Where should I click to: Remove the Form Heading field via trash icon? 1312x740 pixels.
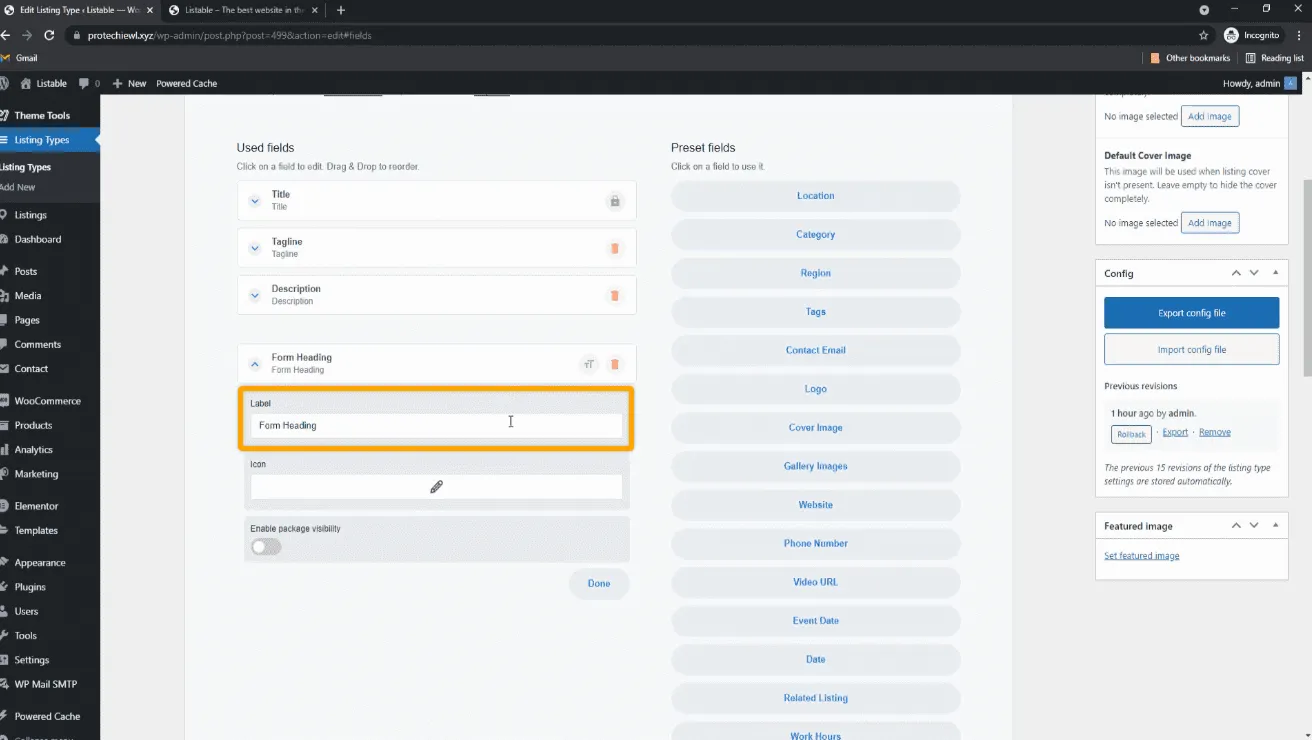pyautogui.click(x=614, y=364)
